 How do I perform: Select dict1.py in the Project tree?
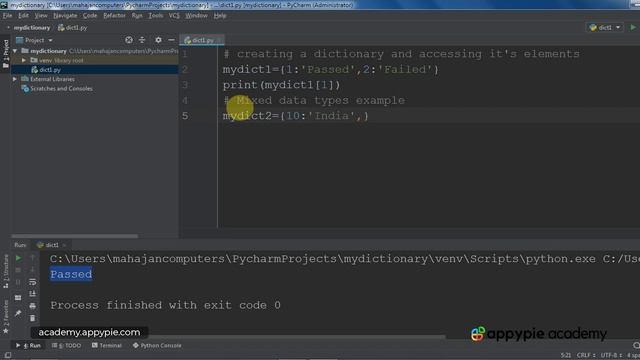50,70
